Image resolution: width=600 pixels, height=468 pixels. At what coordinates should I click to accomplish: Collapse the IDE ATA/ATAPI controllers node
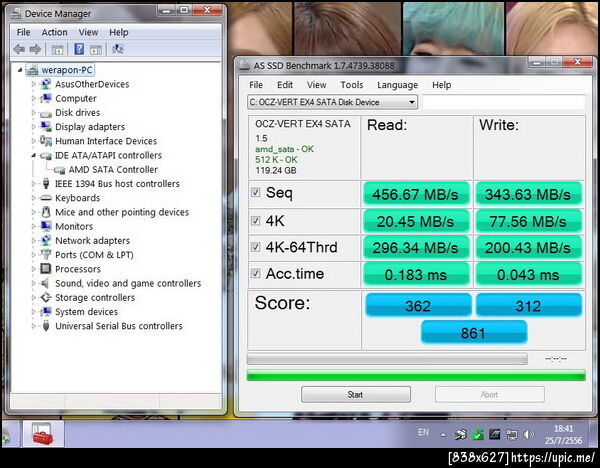[34, 155]
